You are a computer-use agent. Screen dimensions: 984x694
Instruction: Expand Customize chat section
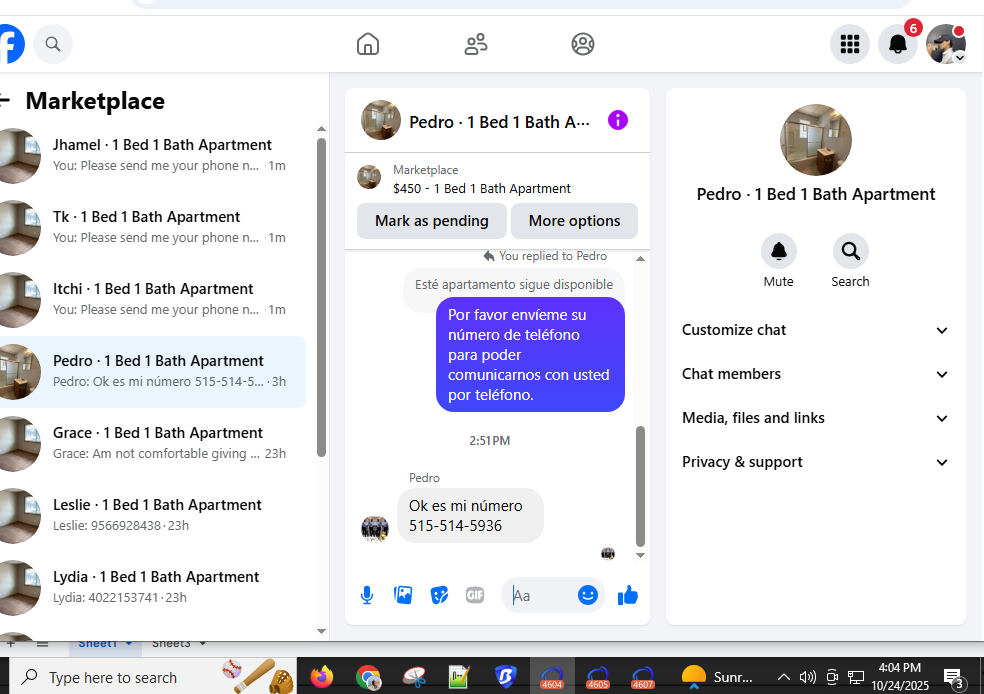click(815, 330)
